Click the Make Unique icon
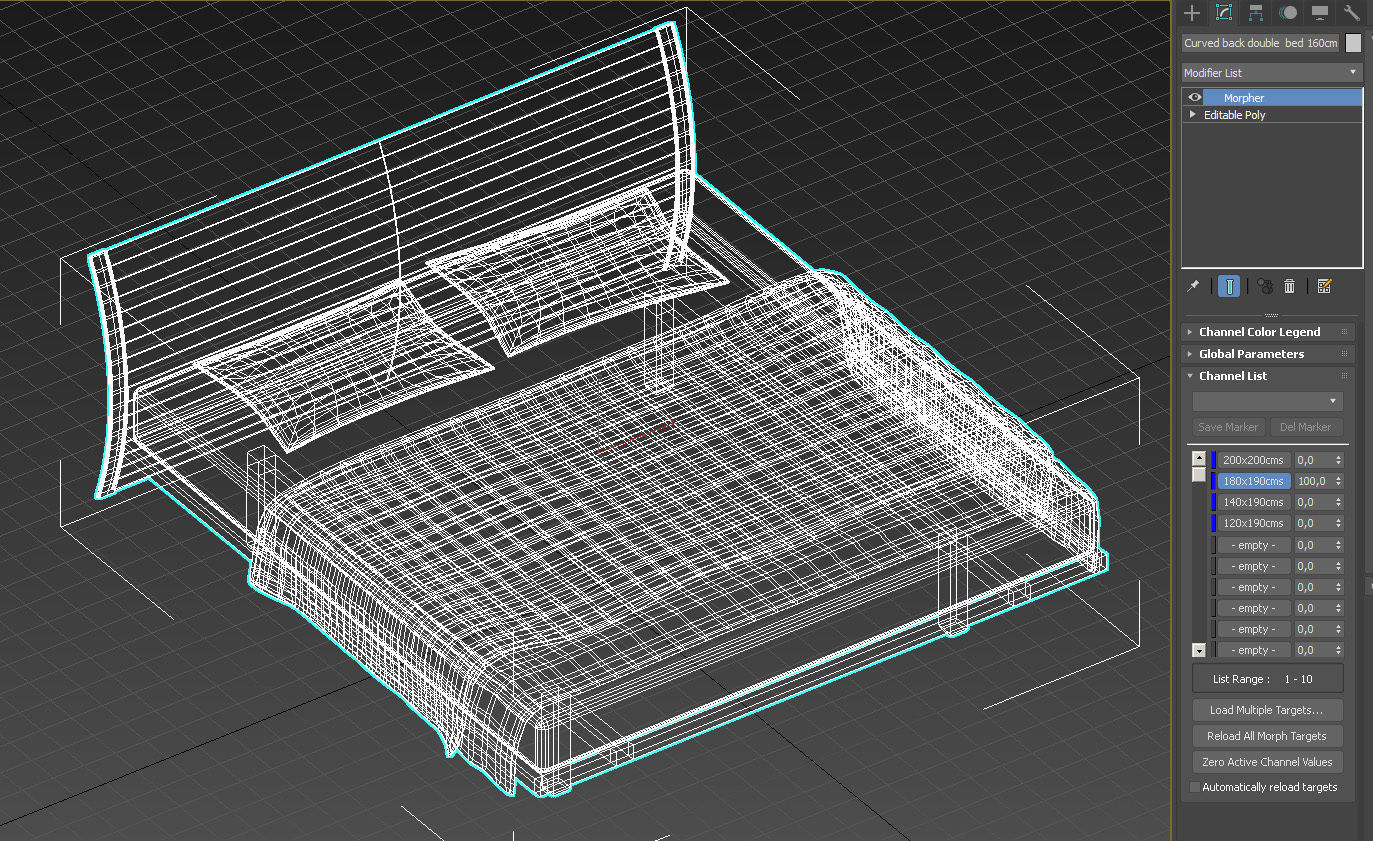 coord(1265,286)
